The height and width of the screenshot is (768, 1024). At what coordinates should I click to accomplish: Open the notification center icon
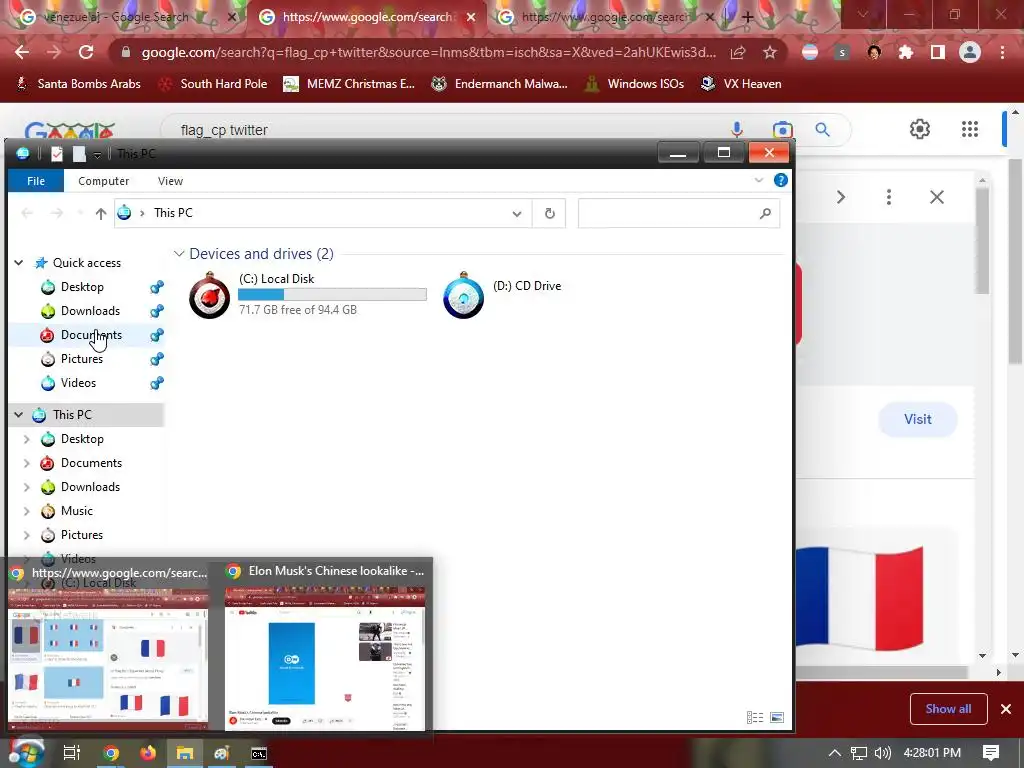(991, 752)
